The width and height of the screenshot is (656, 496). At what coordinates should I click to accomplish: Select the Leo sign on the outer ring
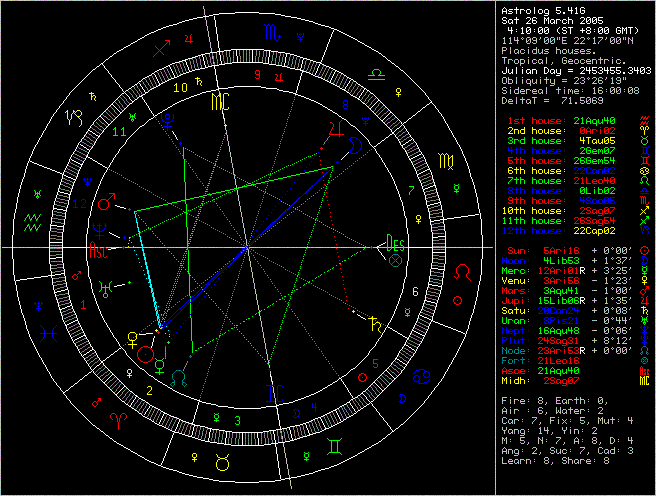coord(464,271)
